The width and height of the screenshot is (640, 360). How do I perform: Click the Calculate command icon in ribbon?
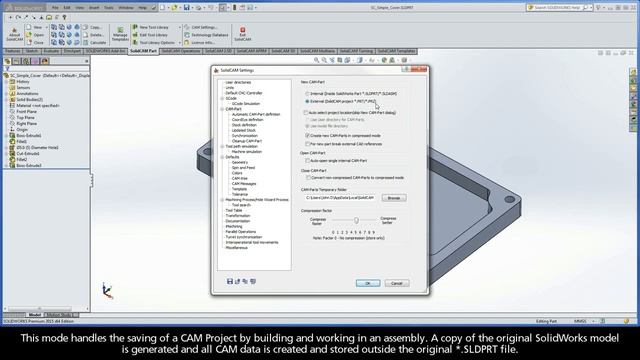pos(86,42)
